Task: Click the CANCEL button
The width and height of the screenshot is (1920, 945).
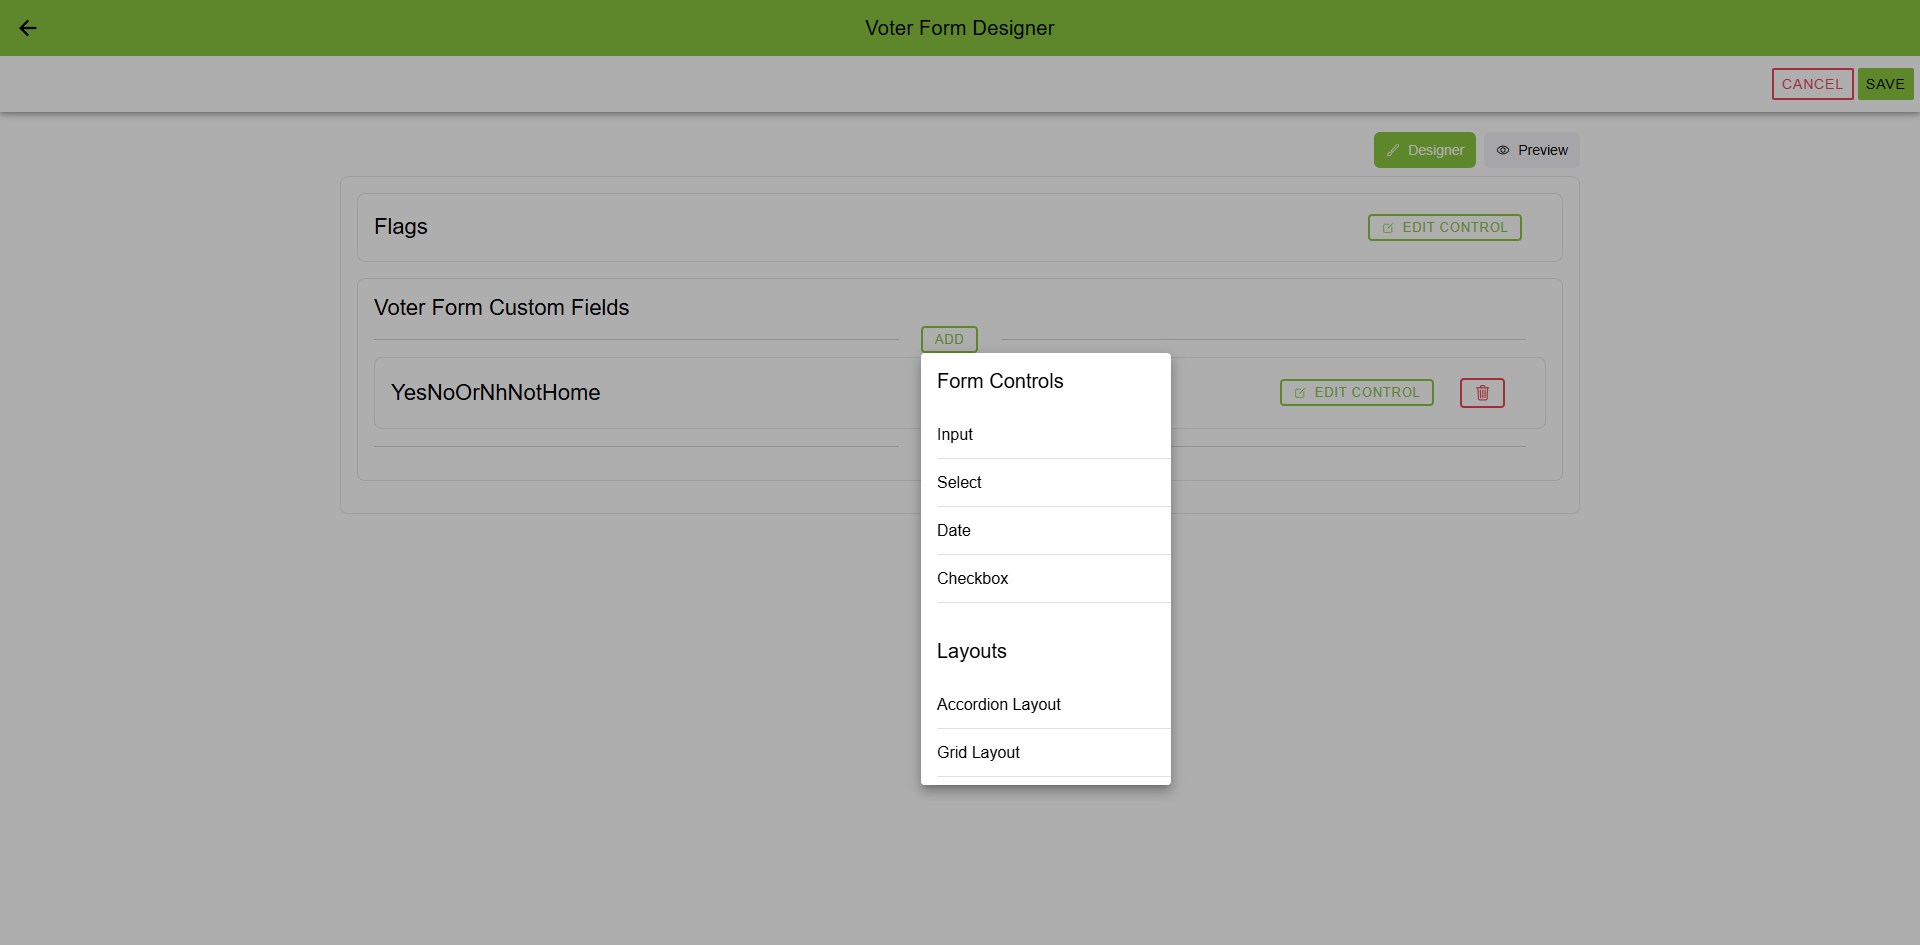Action: 1812,84
